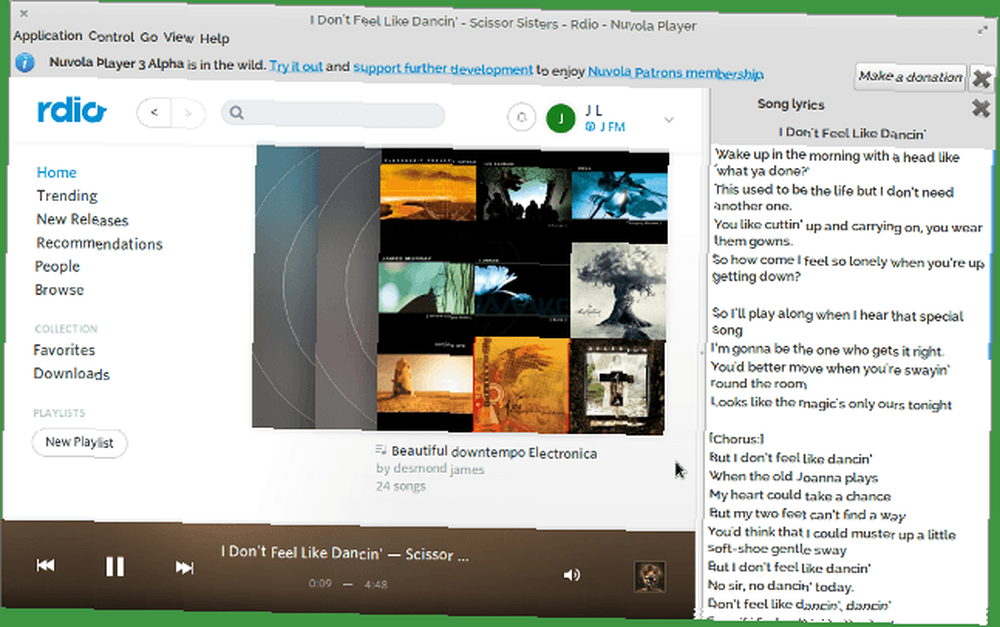Seek in the song progress bar
This screenshot has width=1000, height=627.
point(348,584)
